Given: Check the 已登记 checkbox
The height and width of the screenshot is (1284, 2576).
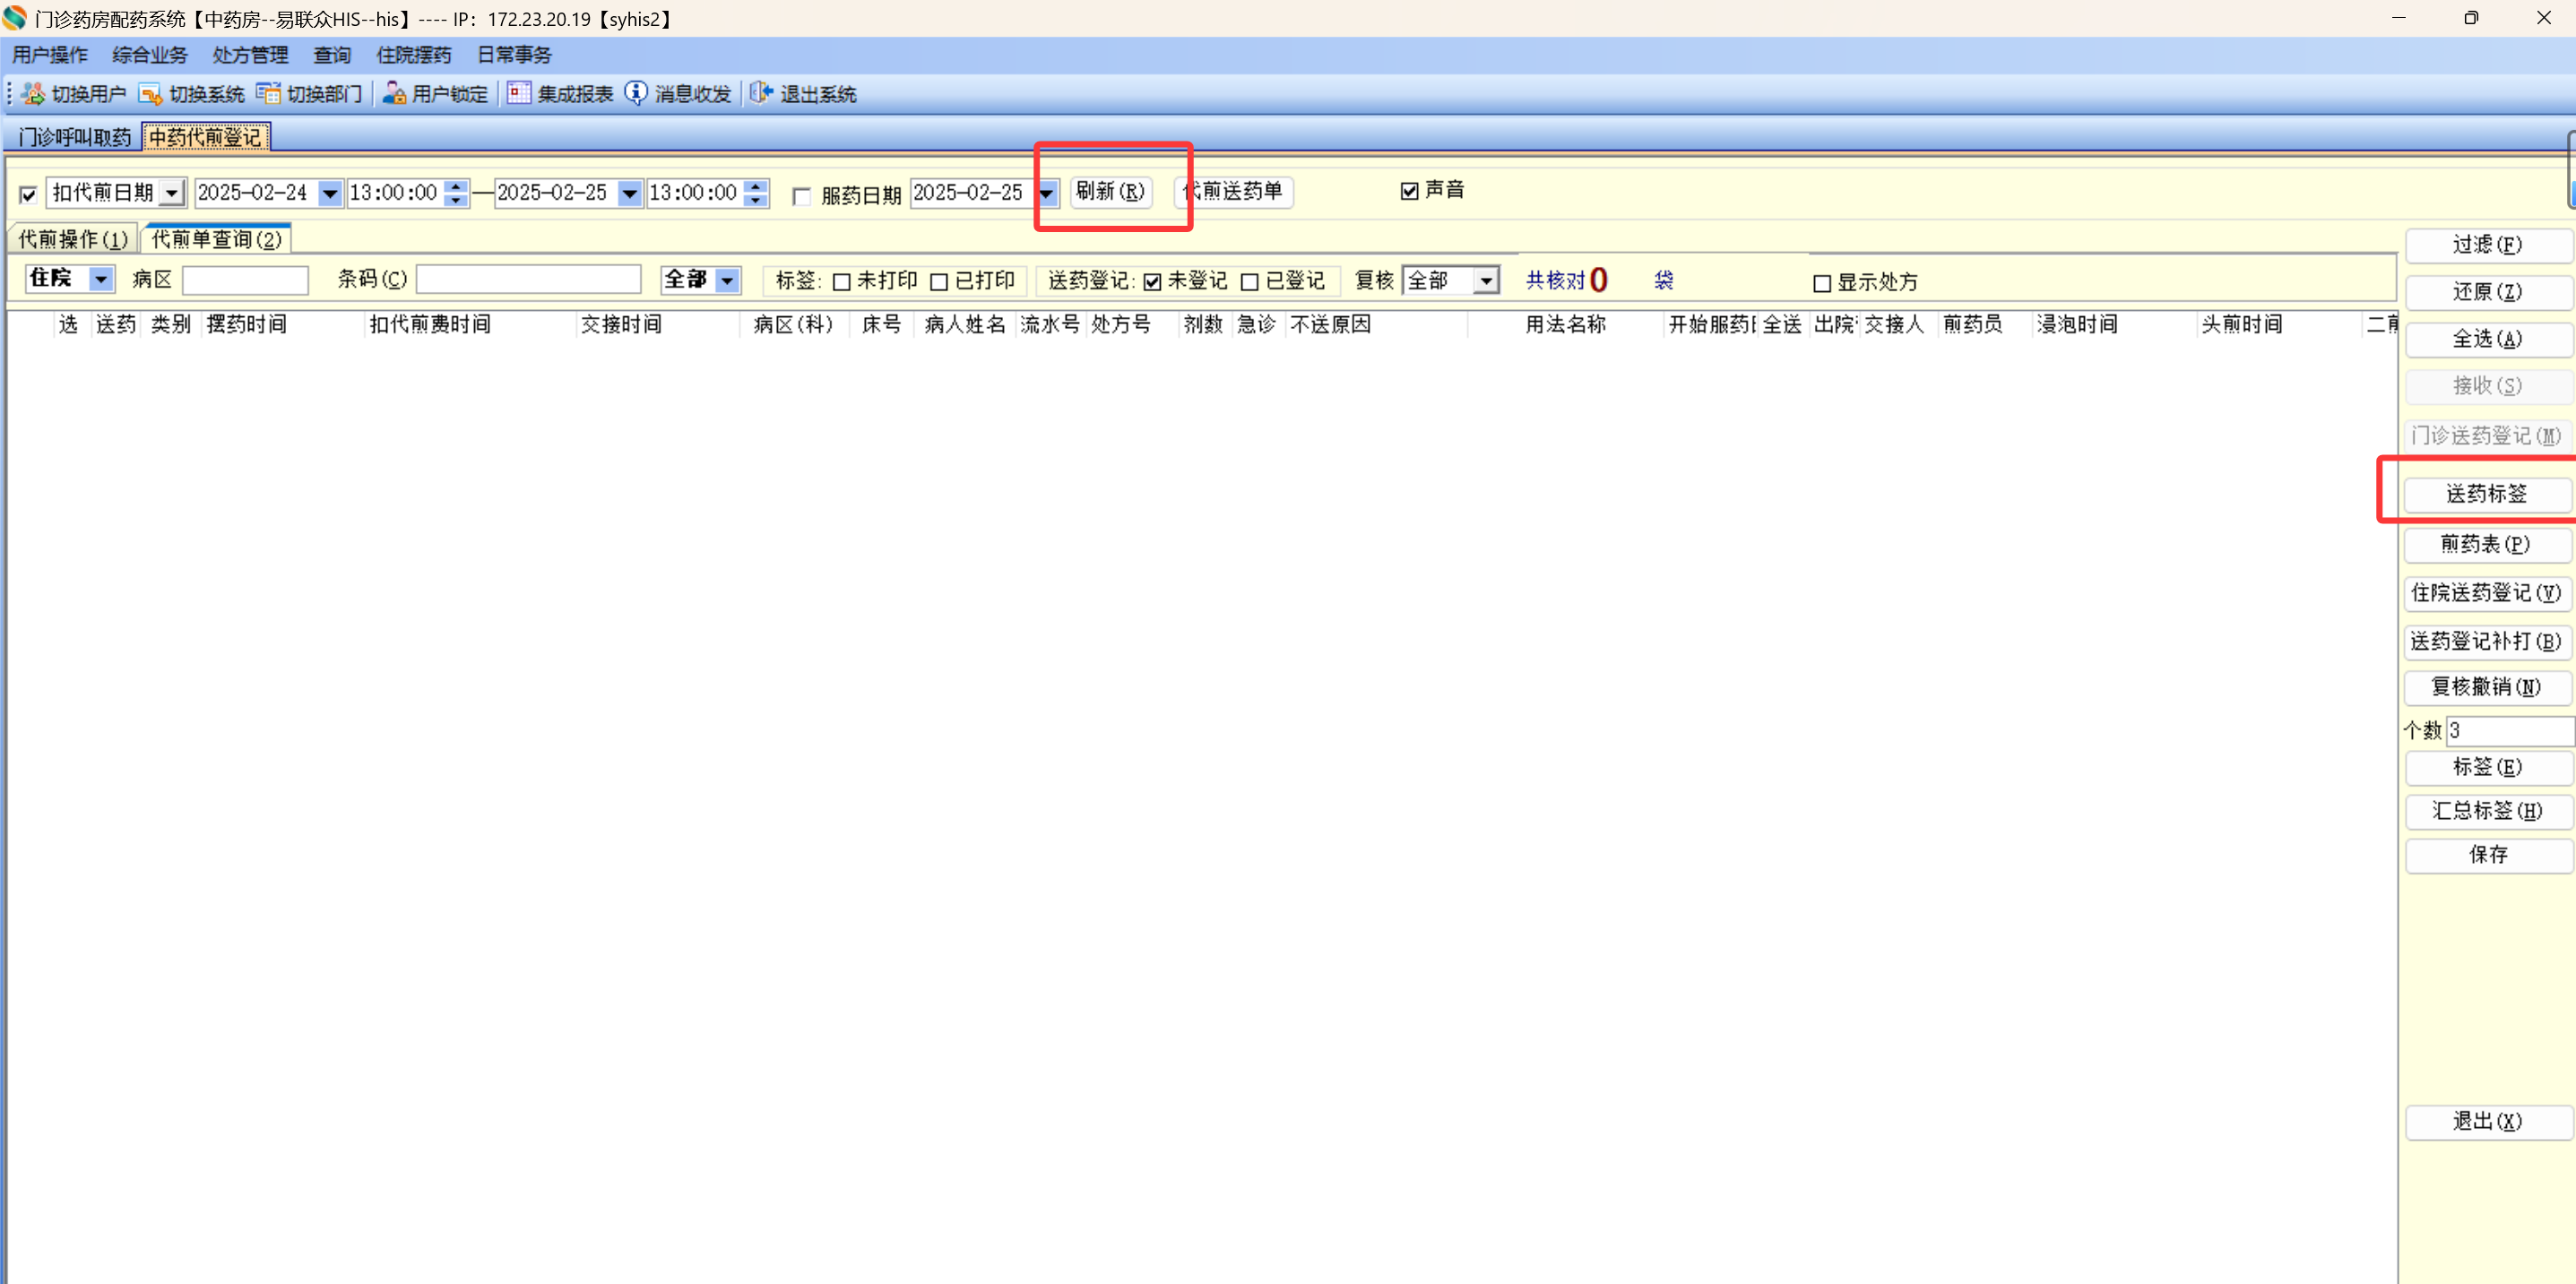Looking at the screenshot, I should click(1249, 282).
